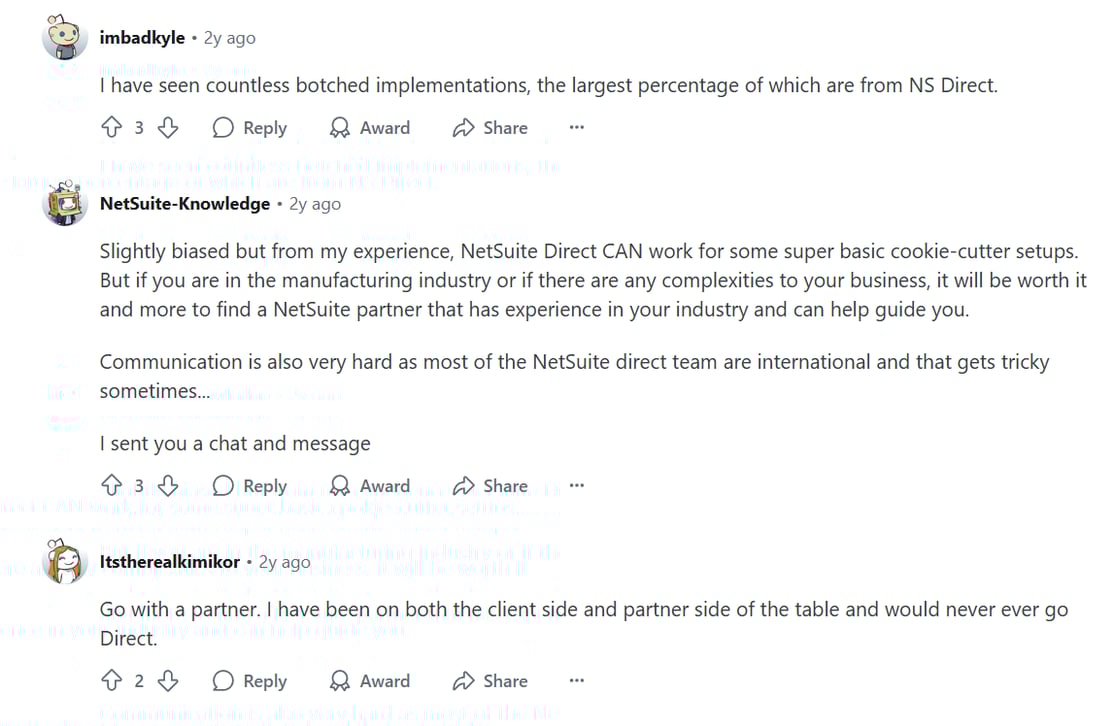
Task: Reply to imbadkyle's comment
Action: (x=249, y=127)
